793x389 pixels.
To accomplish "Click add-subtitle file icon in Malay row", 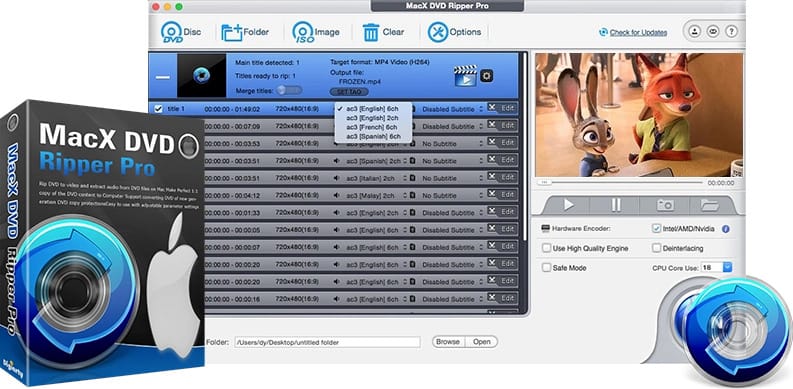I will (x=413, y=195).
